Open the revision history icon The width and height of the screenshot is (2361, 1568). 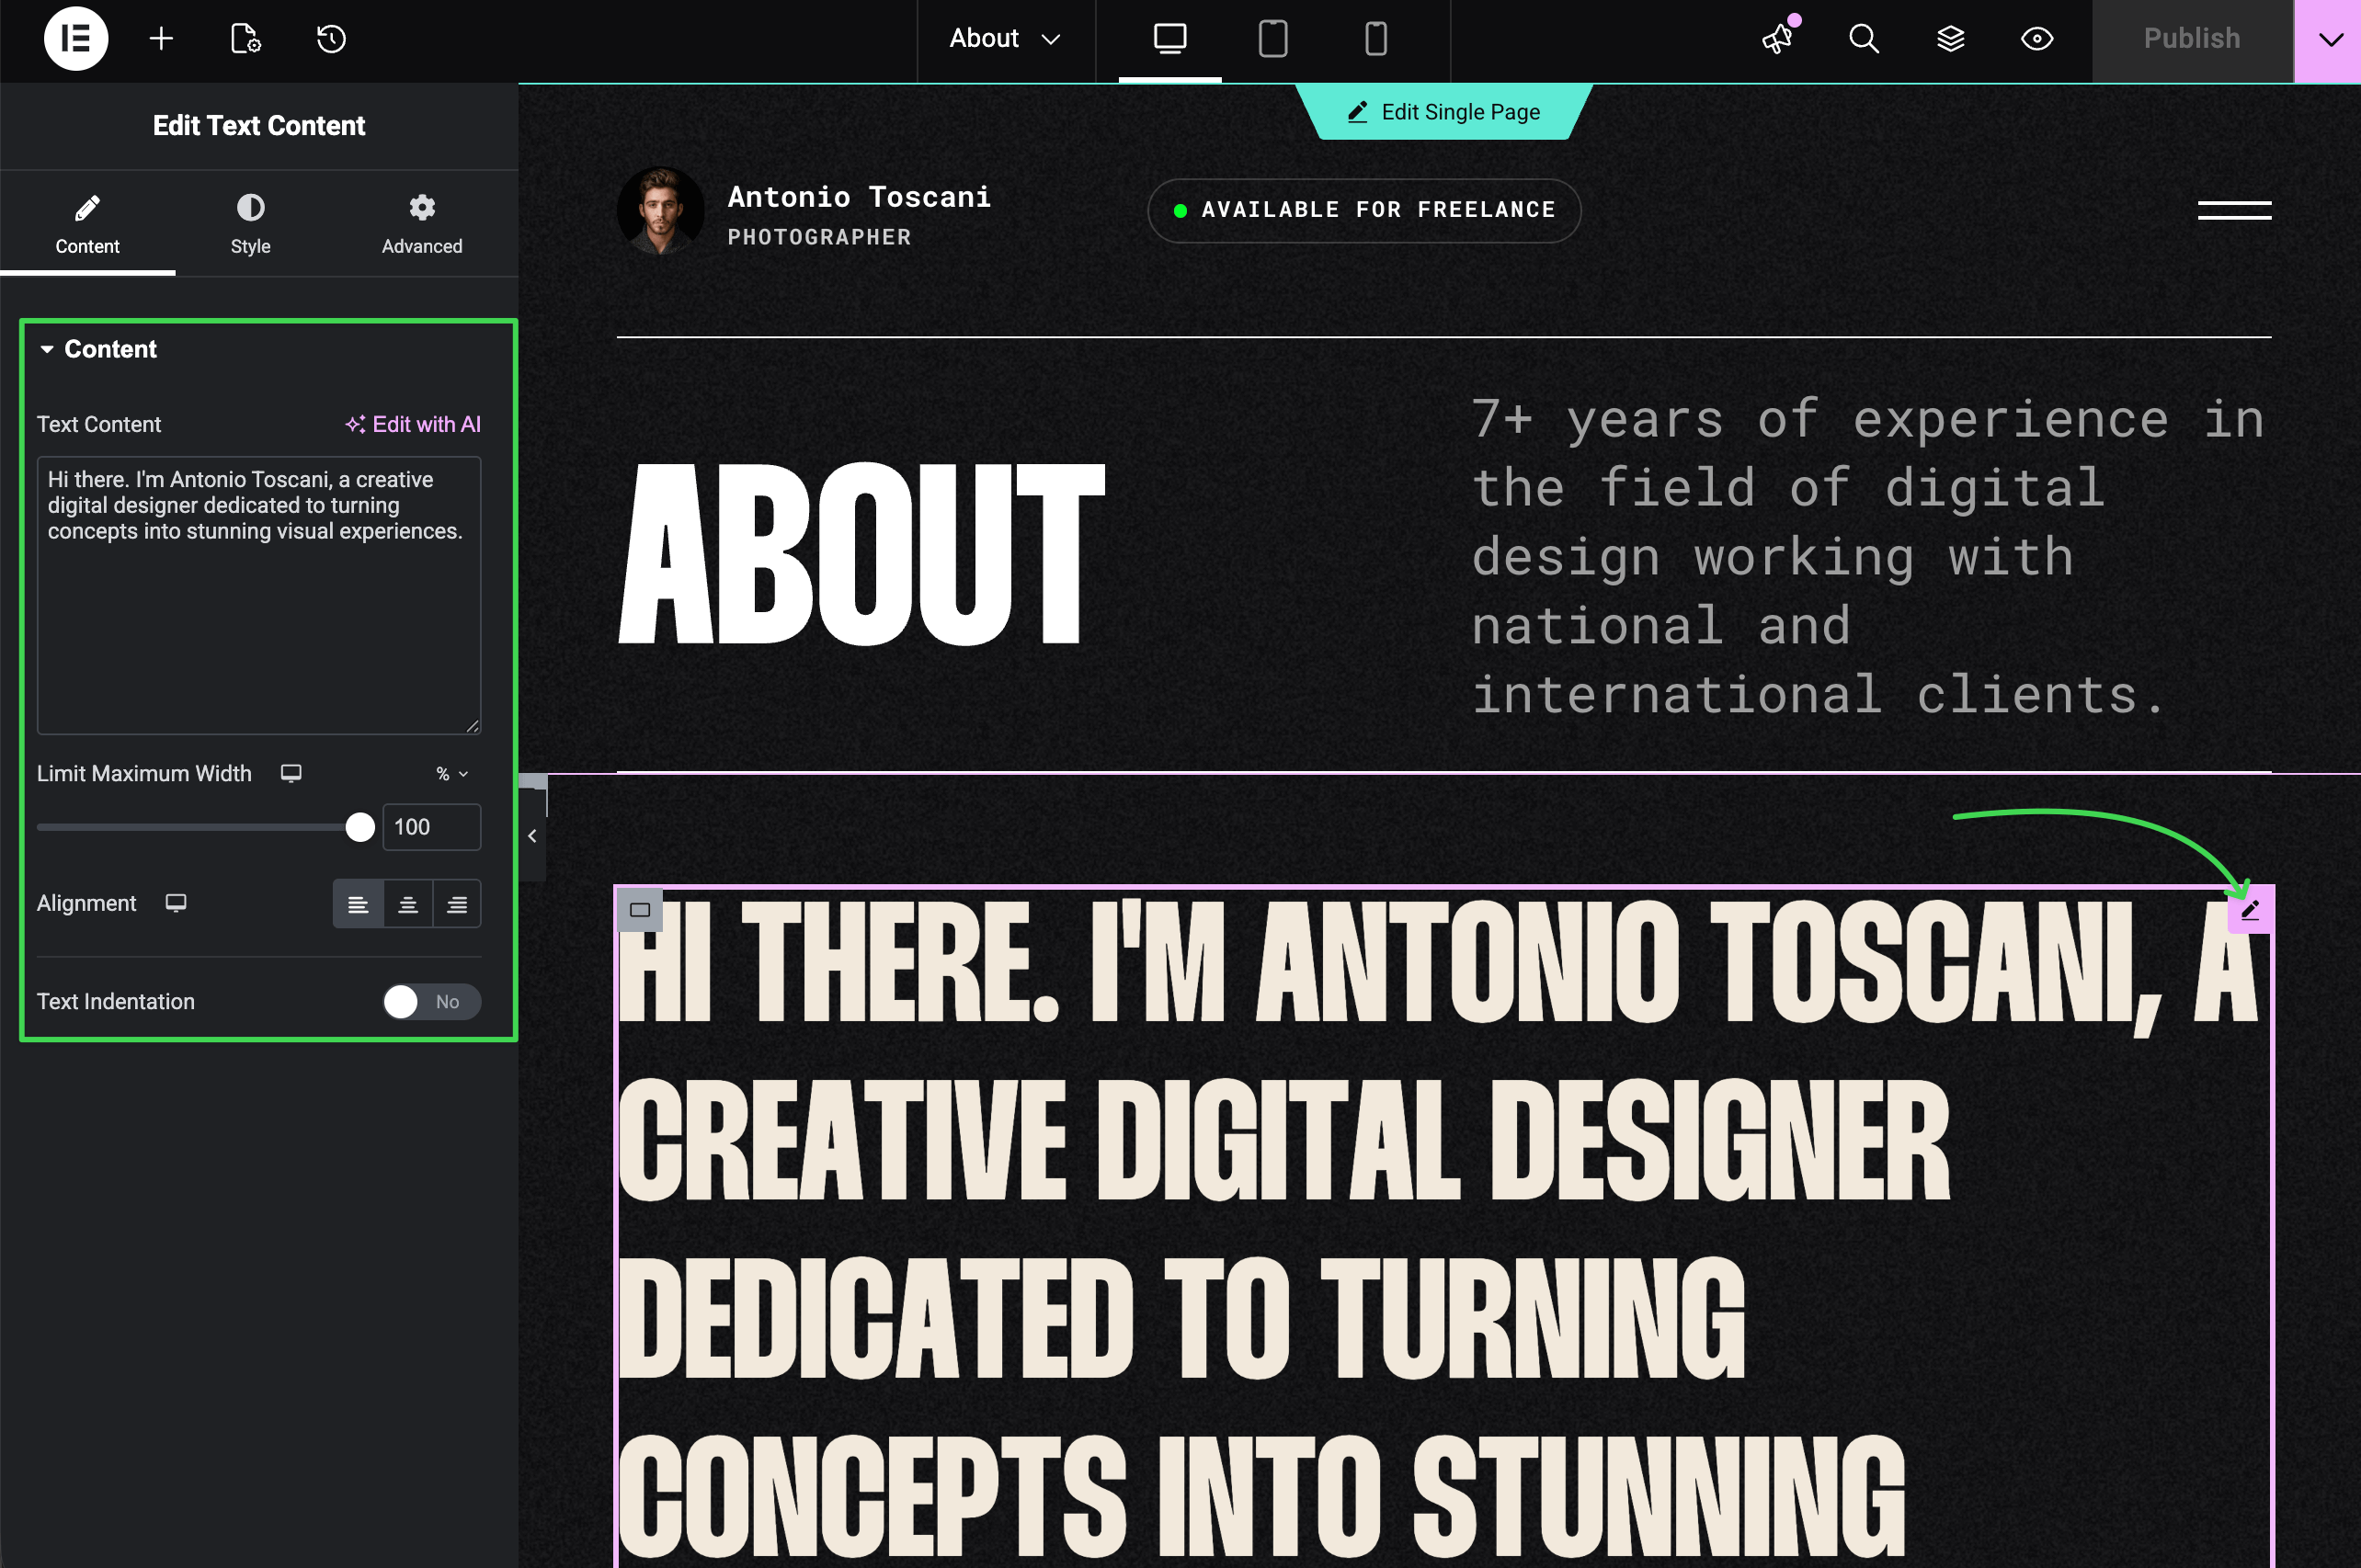(x=331, y=39)
